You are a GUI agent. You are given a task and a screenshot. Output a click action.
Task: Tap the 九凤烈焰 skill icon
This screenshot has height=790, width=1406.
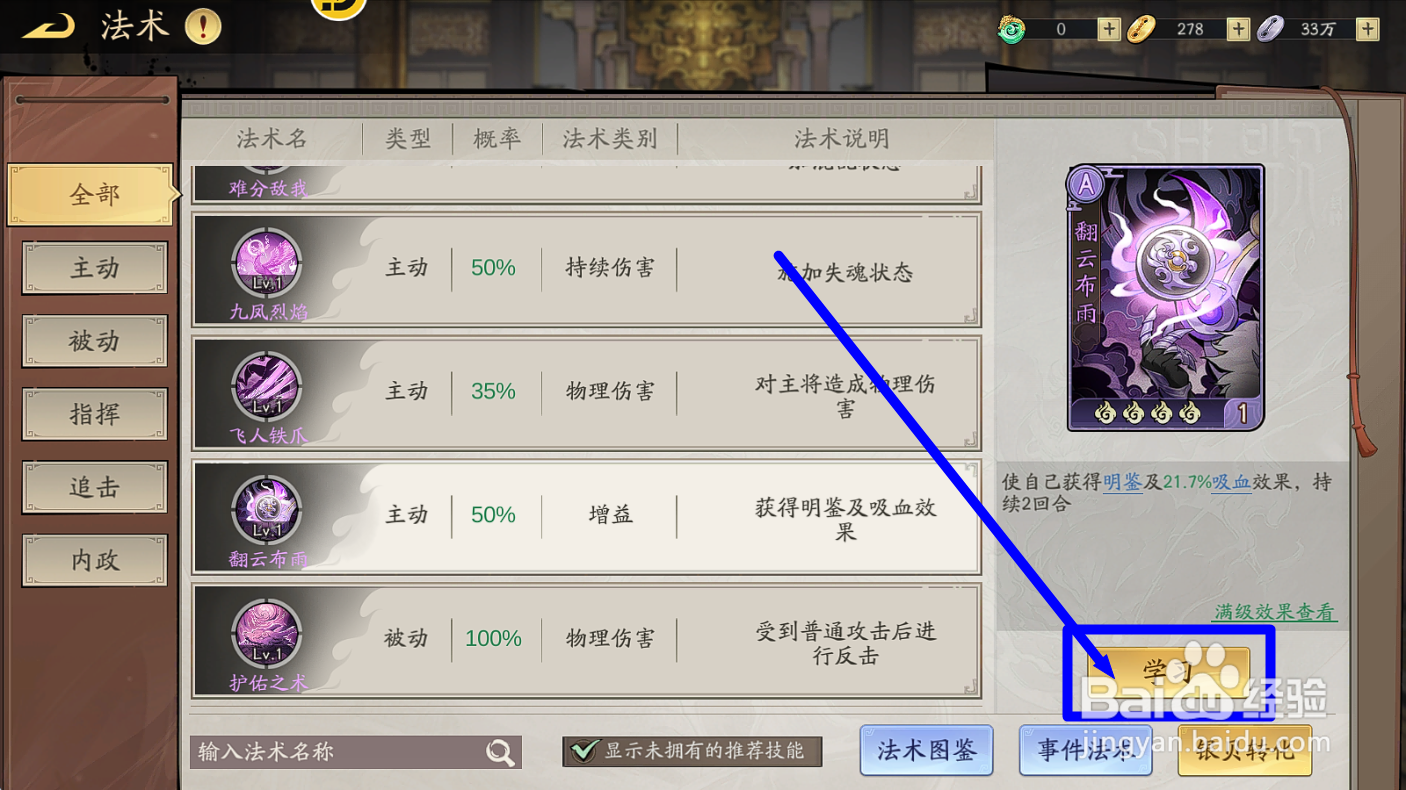click(x=267, y=264)
